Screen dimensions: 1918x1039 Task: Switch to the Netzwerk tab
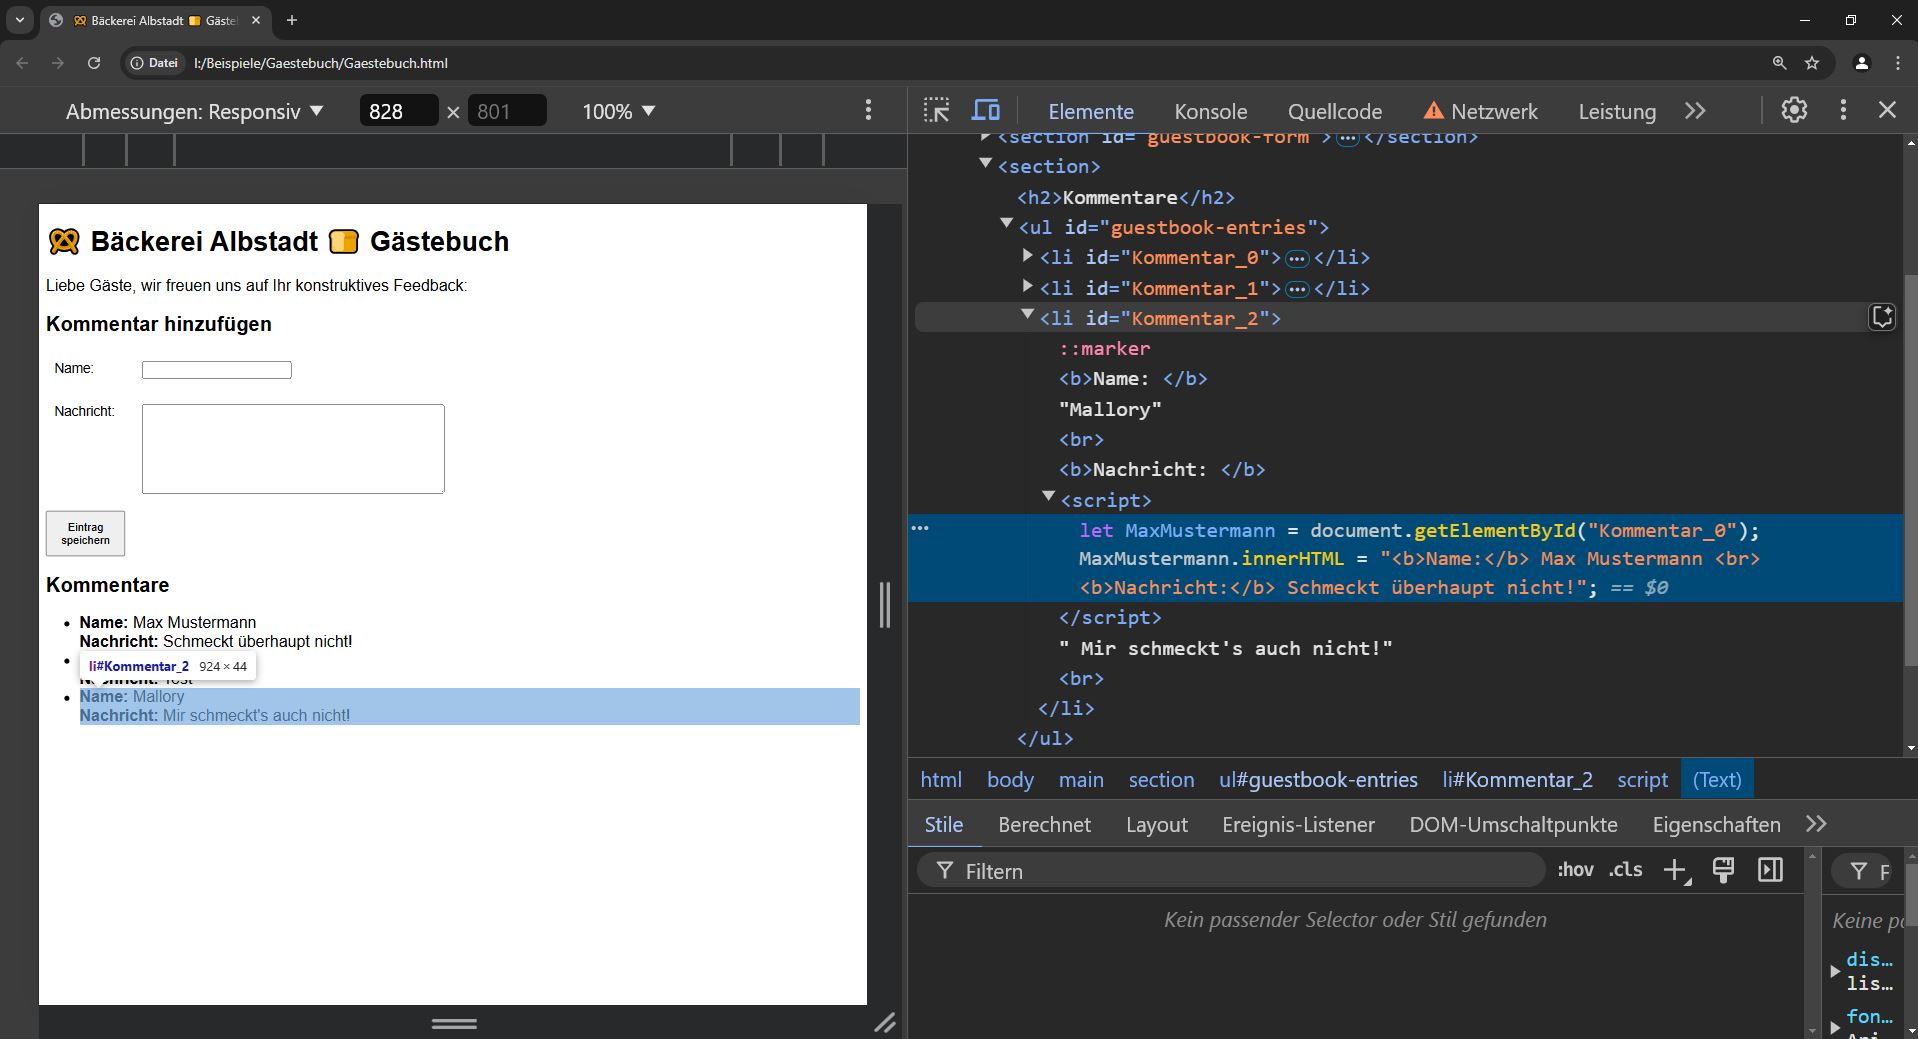tap(1481, 111)
